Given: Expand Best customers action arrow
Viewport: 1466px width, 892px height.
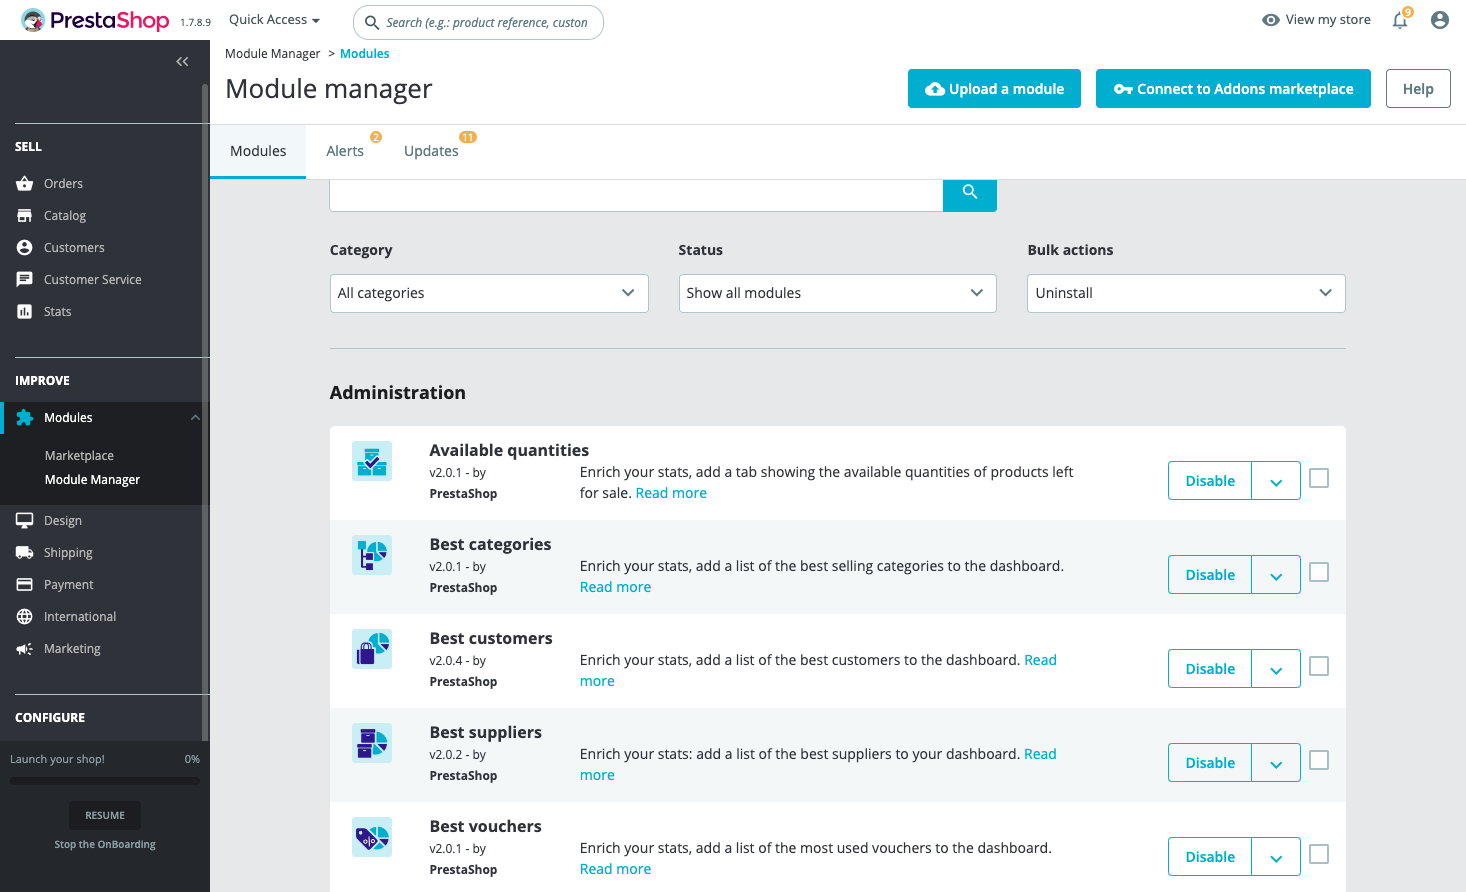Looking at the screenshot, I should (1276, 669).
